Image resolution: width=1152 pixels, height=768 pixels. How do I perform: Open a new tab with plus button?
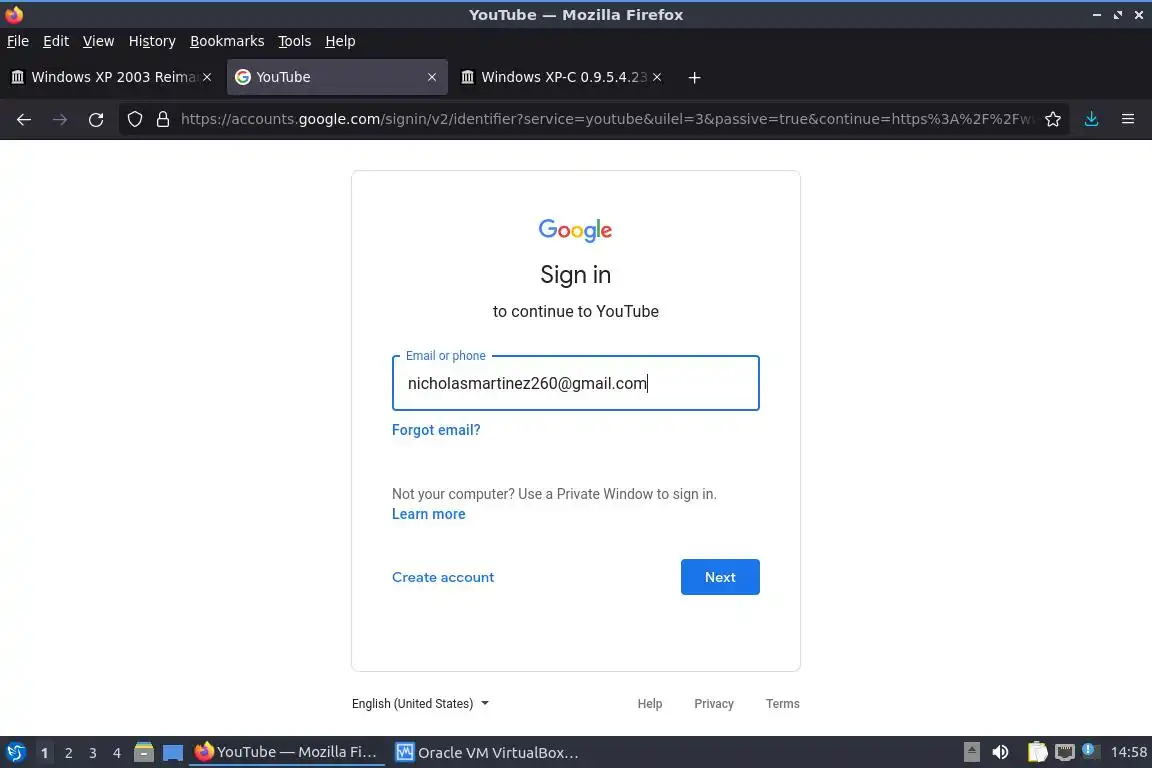click(x=694, y=77)
